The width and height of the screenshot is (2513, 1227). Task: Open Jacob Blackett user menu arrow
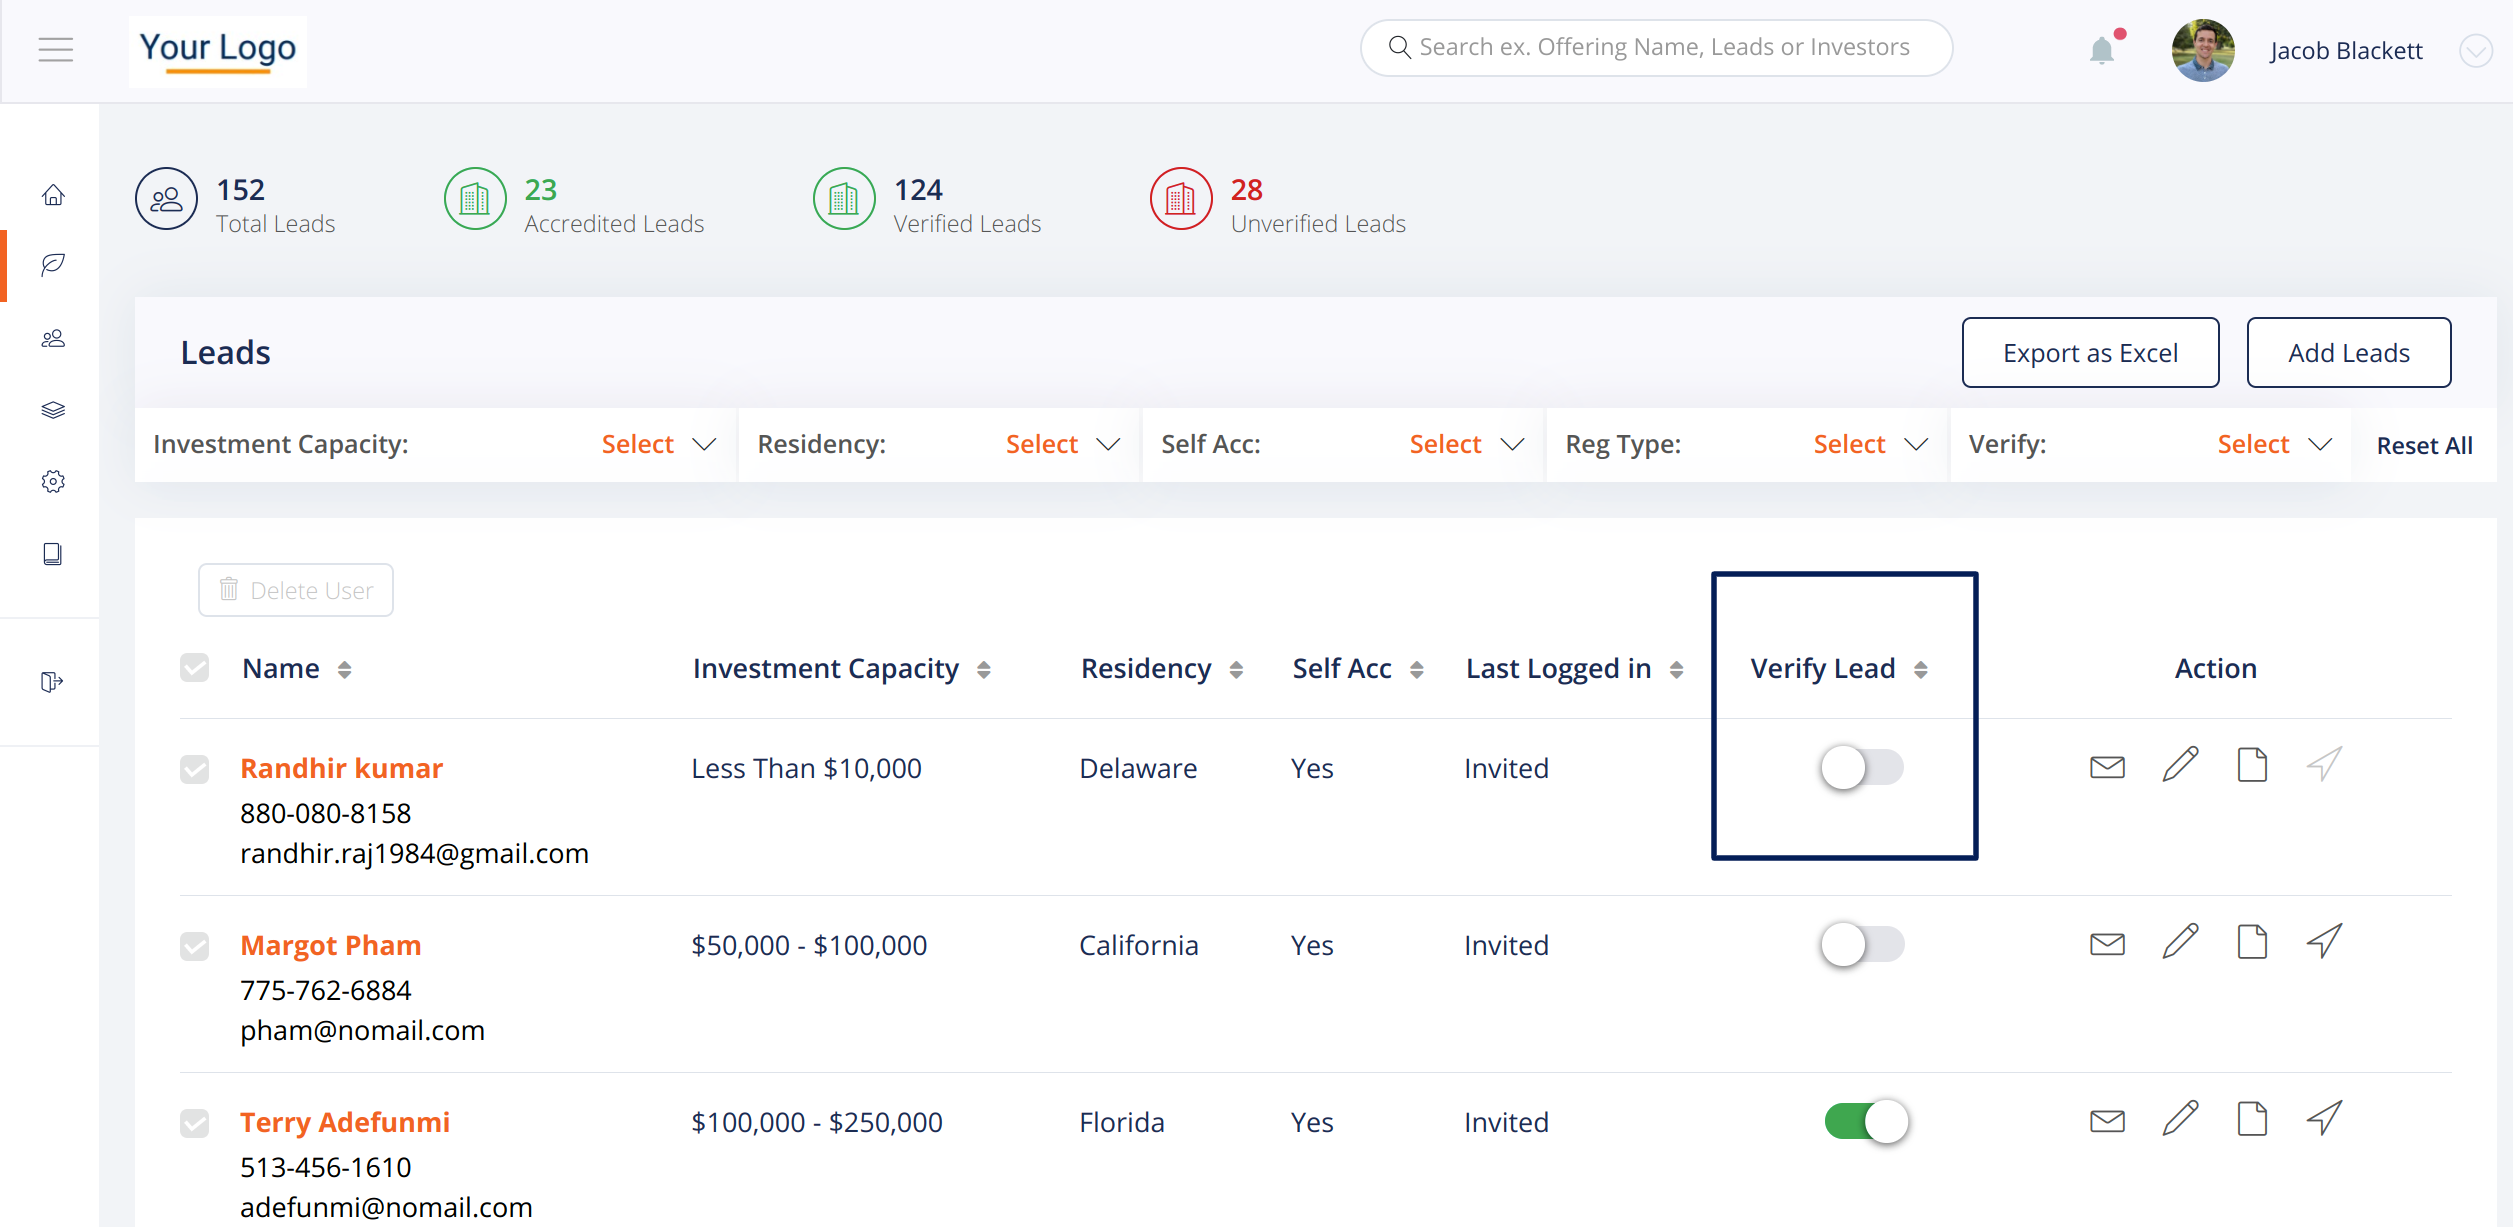(x=2475, y=51)
